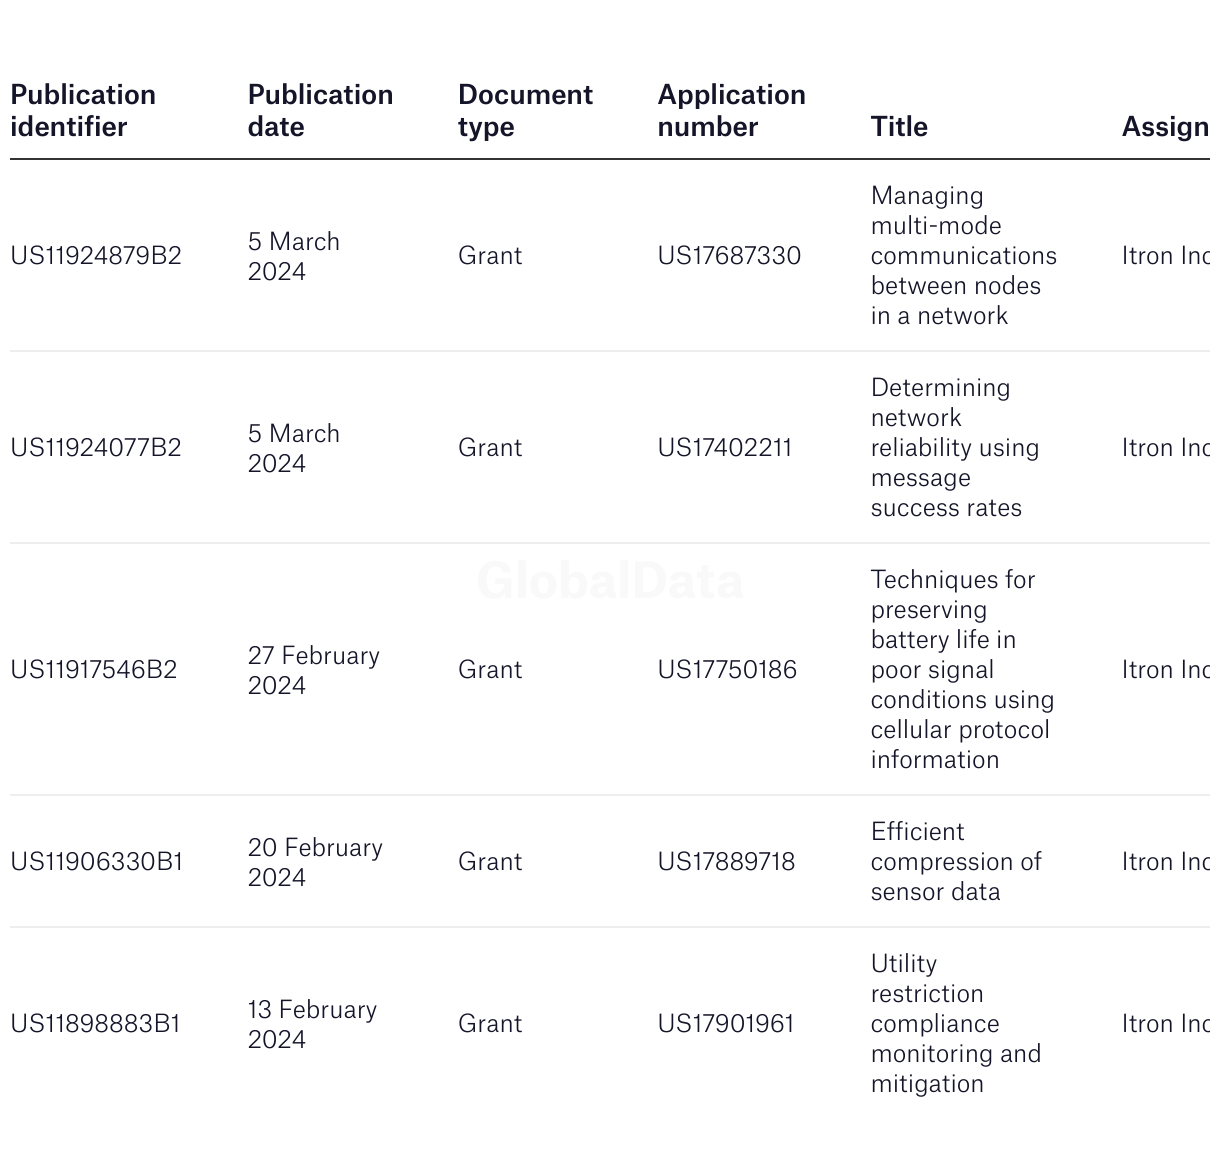Click the Title column header
This screenshot has height=1160, width=1220.
click(x=899, y=127)
